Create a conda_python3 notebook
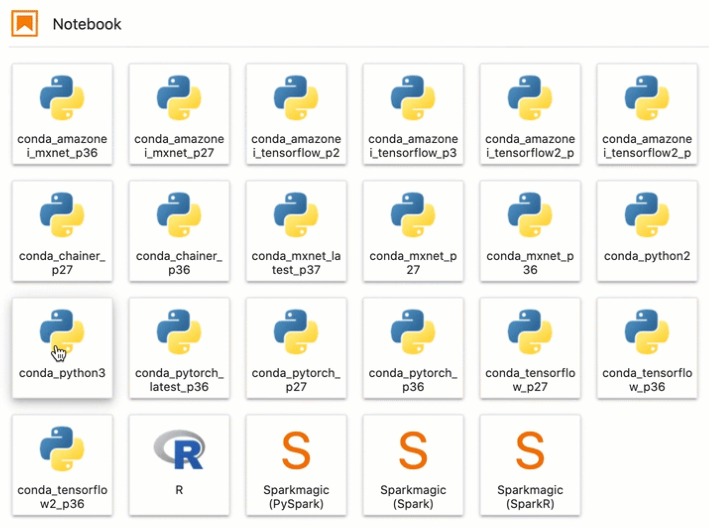The height and width of the screenshot is (528, 709). pyautogui.click(x=62, y=348)
